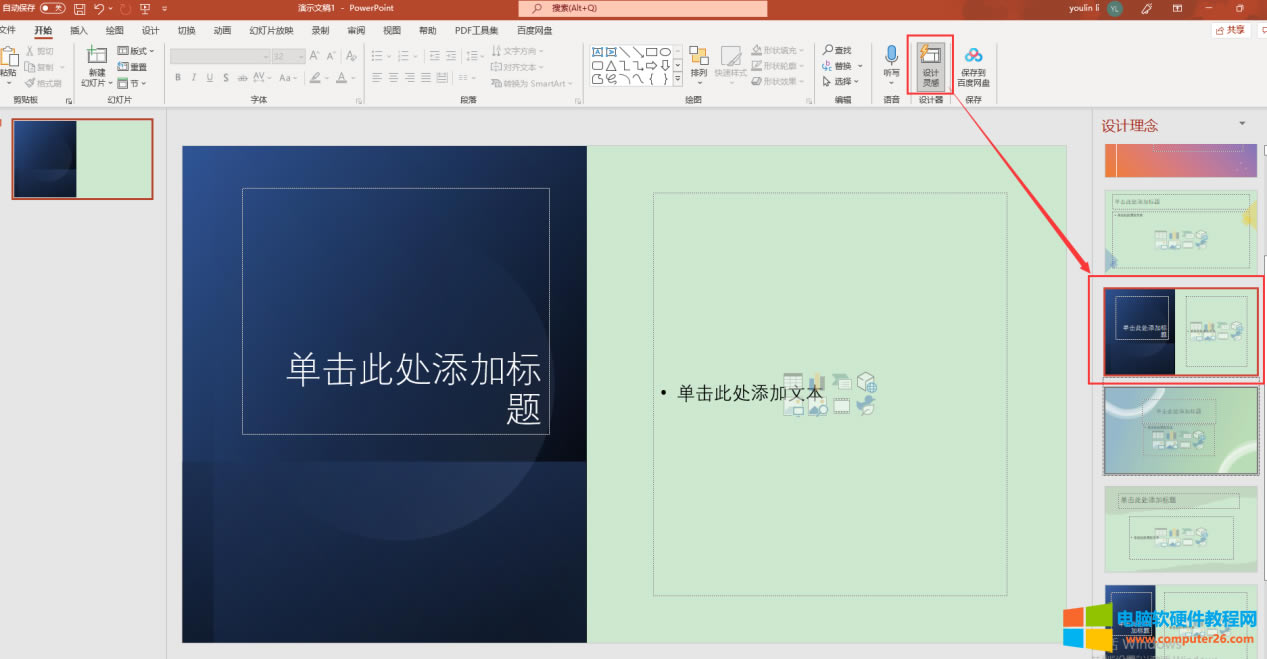The width and height of the screenshot is (1267, 659).
Task: Click the 共享 (Share) button
Action: (x=1230, y=29)
